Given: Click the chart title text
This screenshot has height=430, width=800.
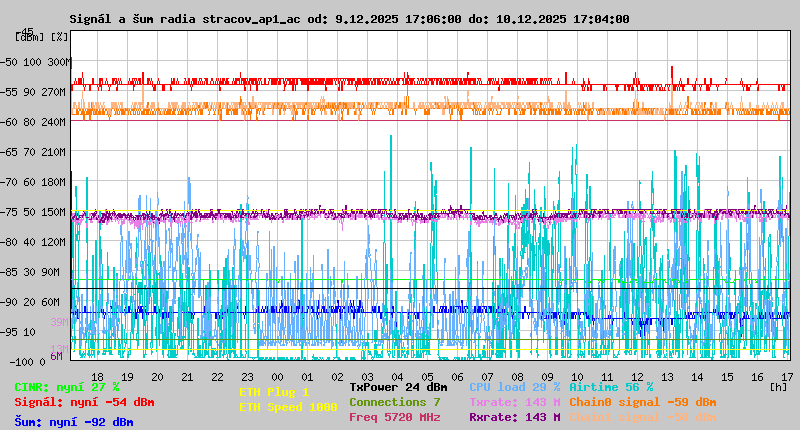Looking at the screenshot, I should pos(349,19).
